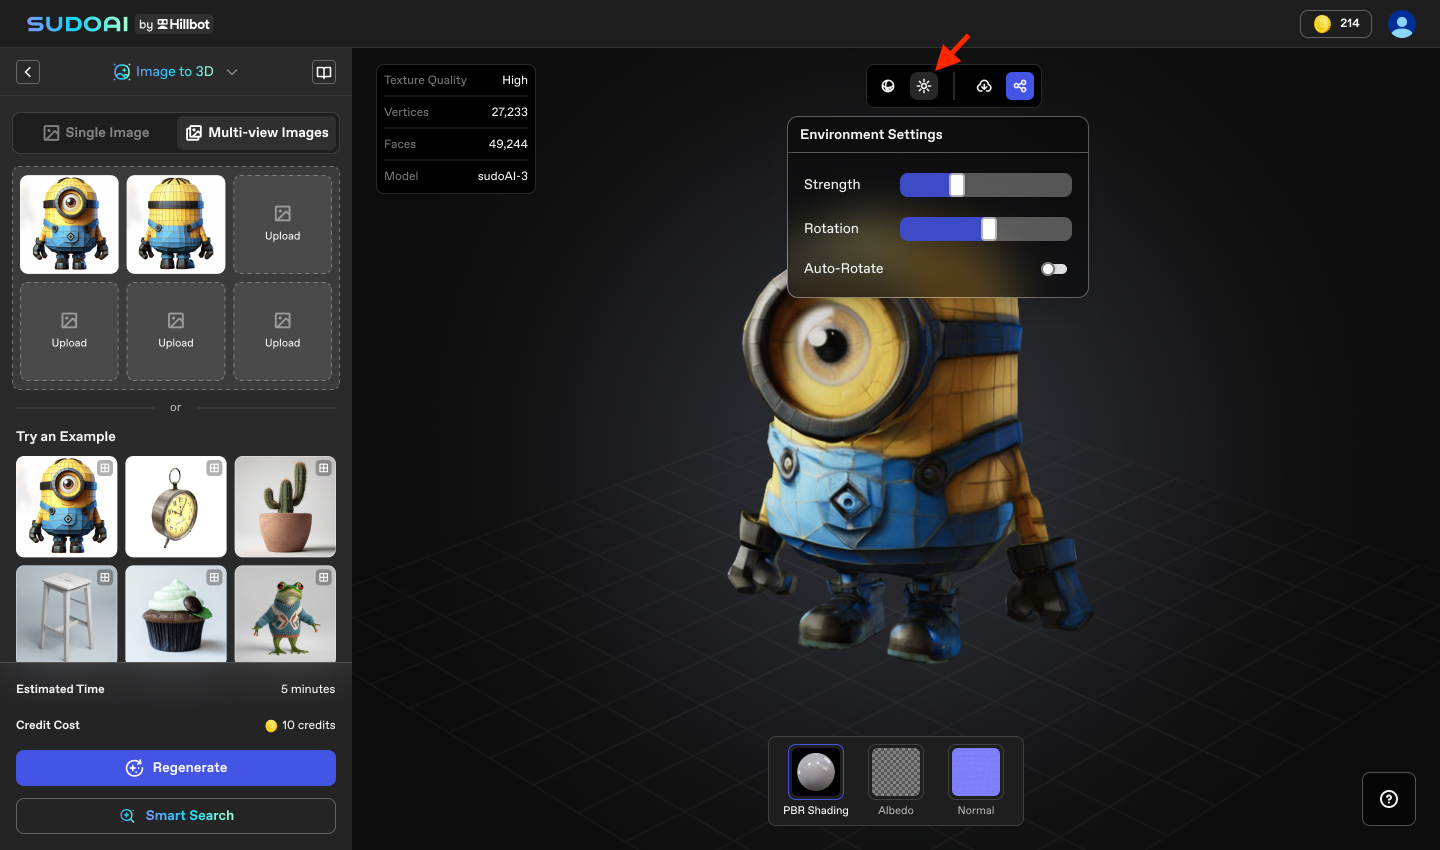The image size is (1440, 850).
Task: Click the 10 credits cost text
Action: click(308, 725)
